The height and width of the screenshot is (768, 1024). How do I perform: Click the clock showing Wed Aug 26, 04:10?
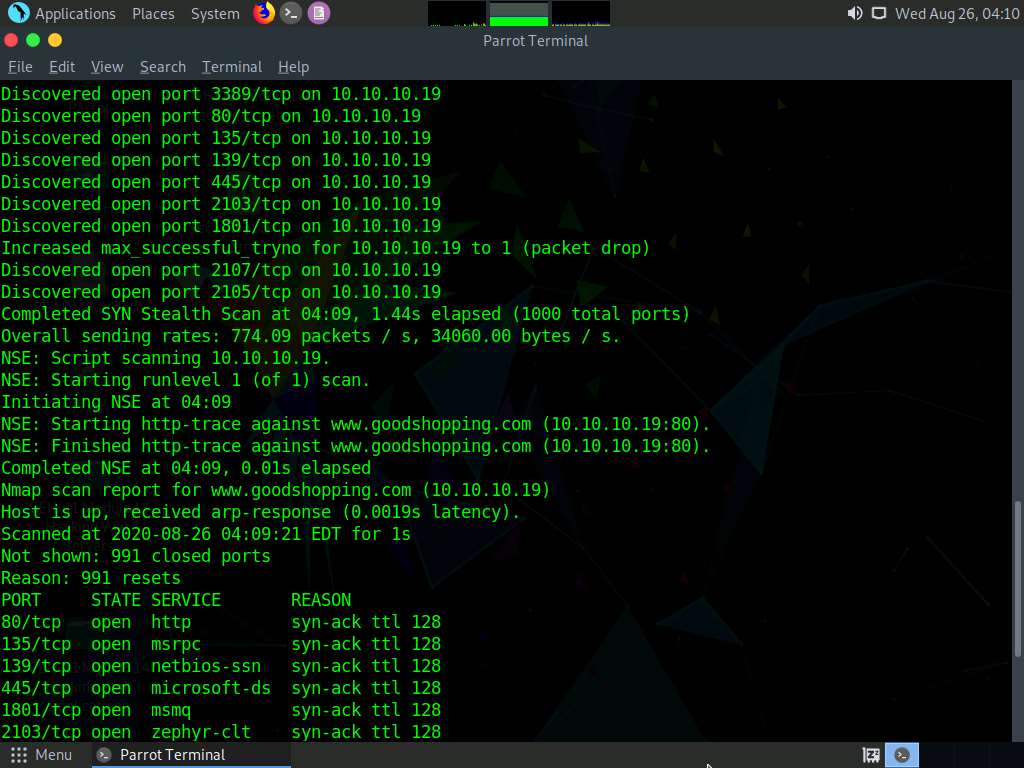click(x=957, y=14)
